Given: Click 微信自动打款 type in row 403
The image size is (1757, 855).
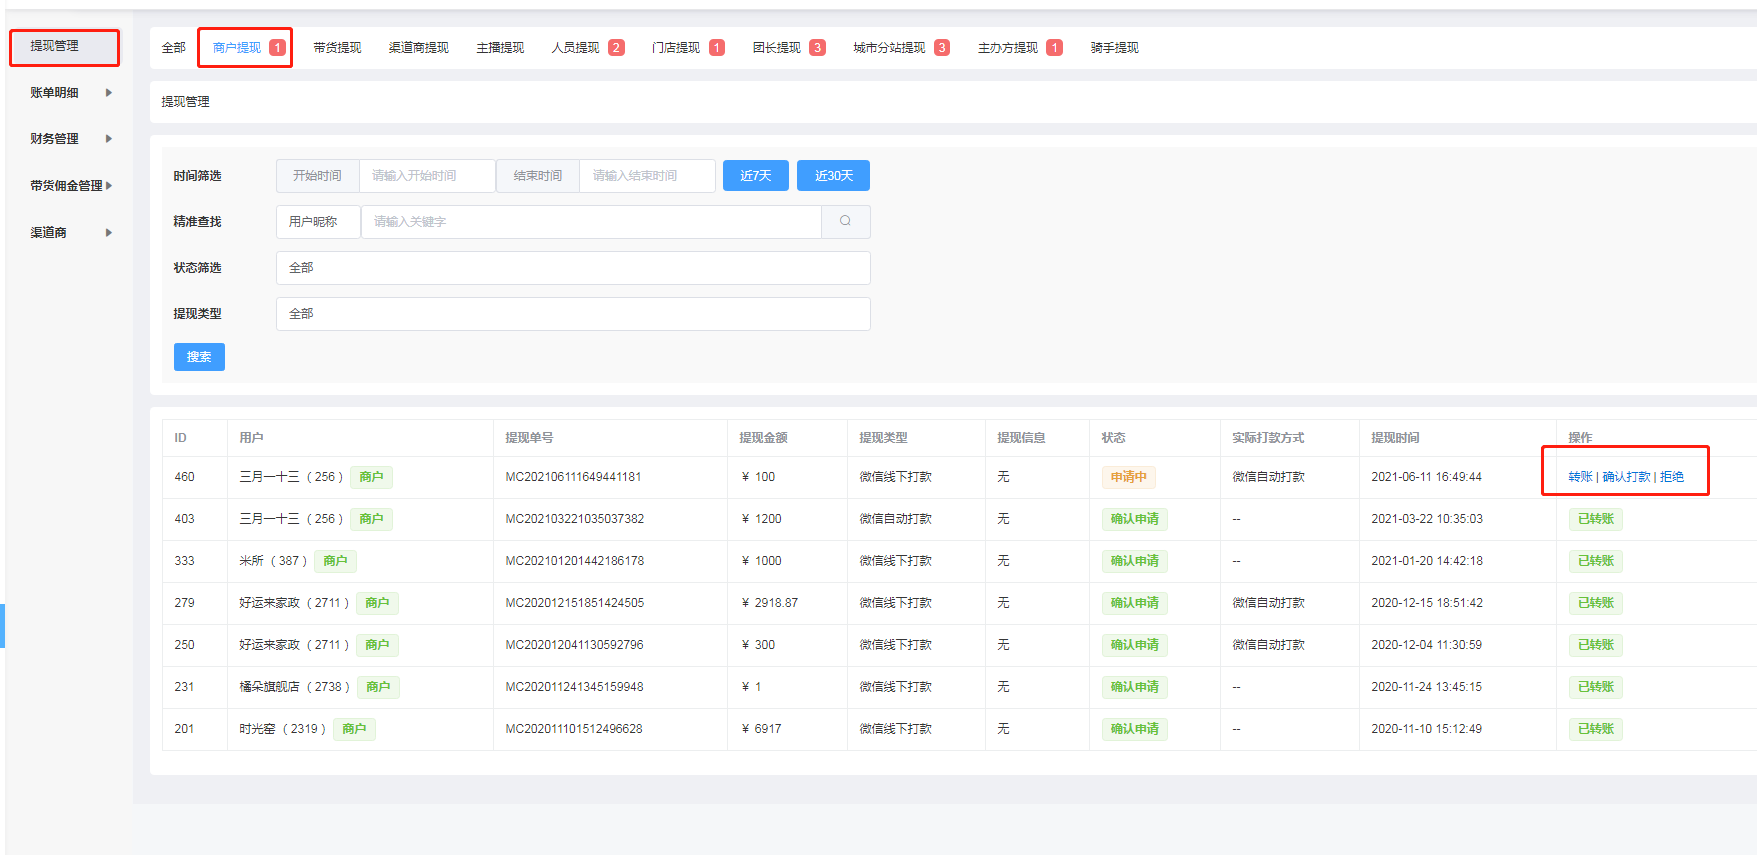Looking at the screenshot, I should click(895, 519).
